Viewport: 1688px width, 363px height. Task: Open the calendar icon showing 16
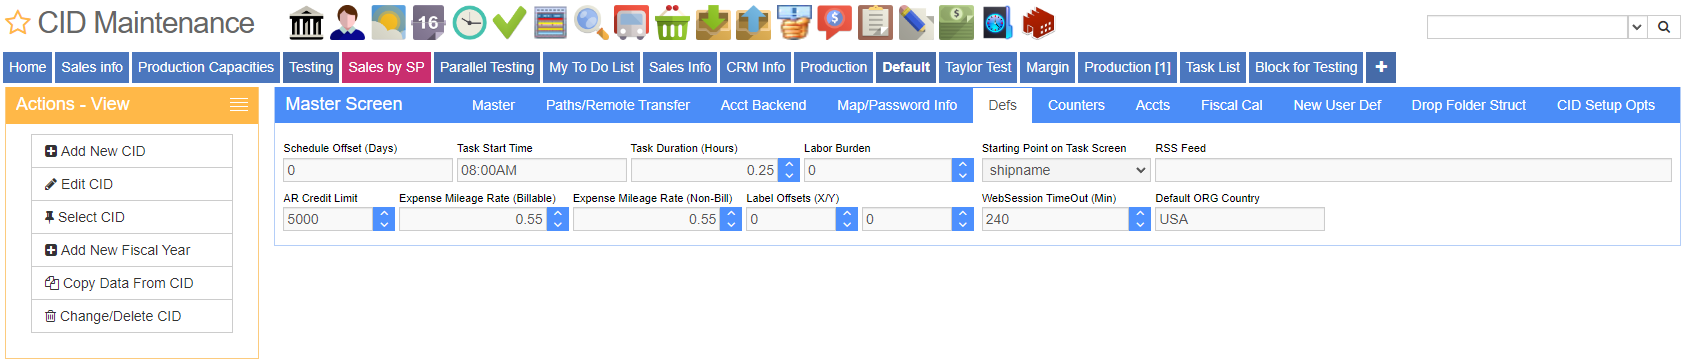coord(428,23)
